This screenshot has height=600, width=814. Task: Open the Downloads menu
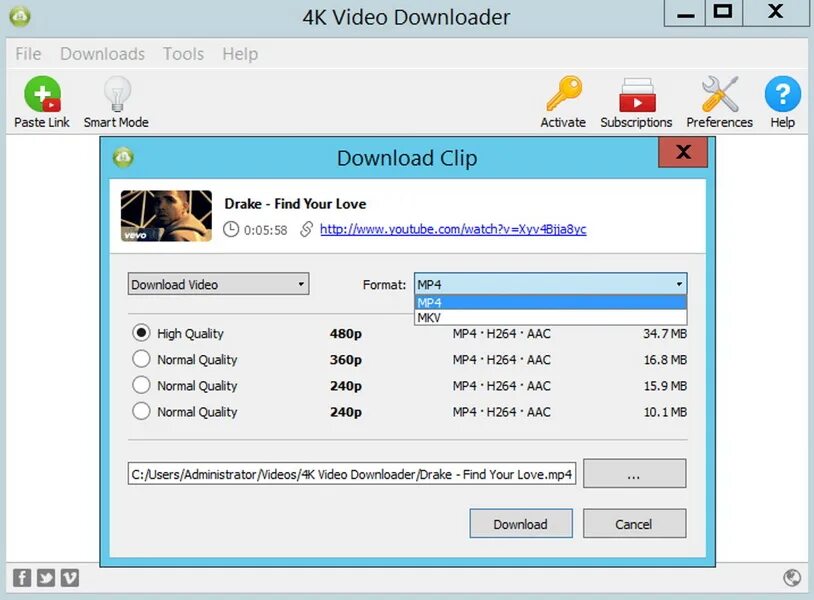[102, 53]
